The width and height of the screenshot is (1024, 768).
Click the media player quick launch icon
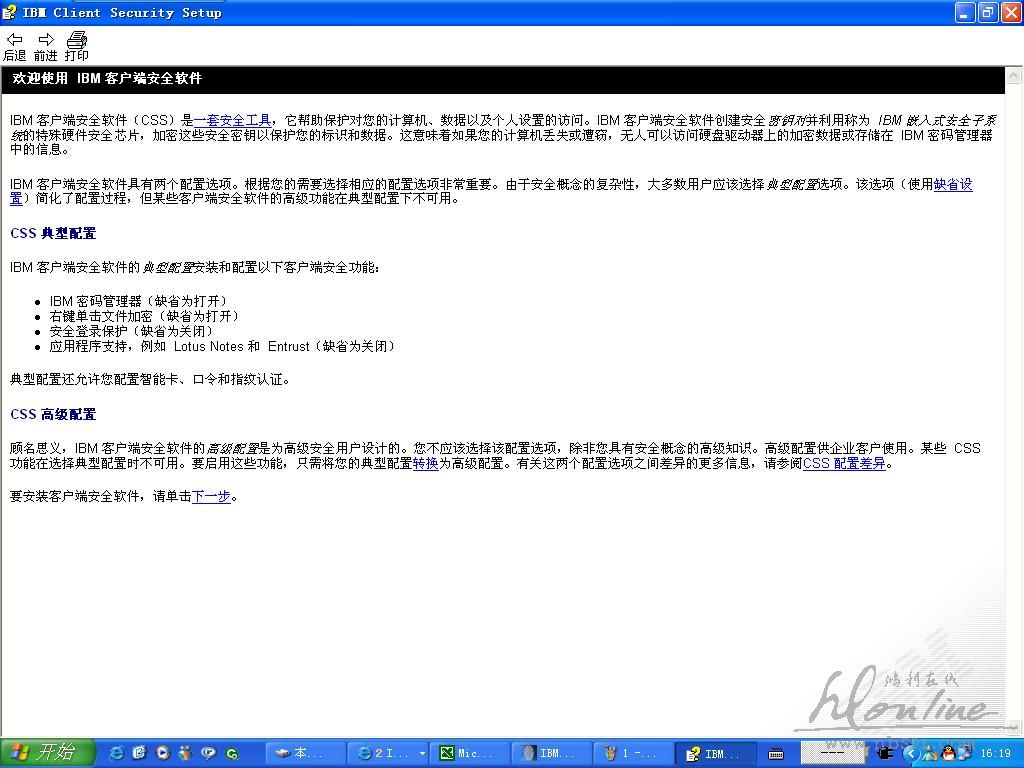[163, 753]
